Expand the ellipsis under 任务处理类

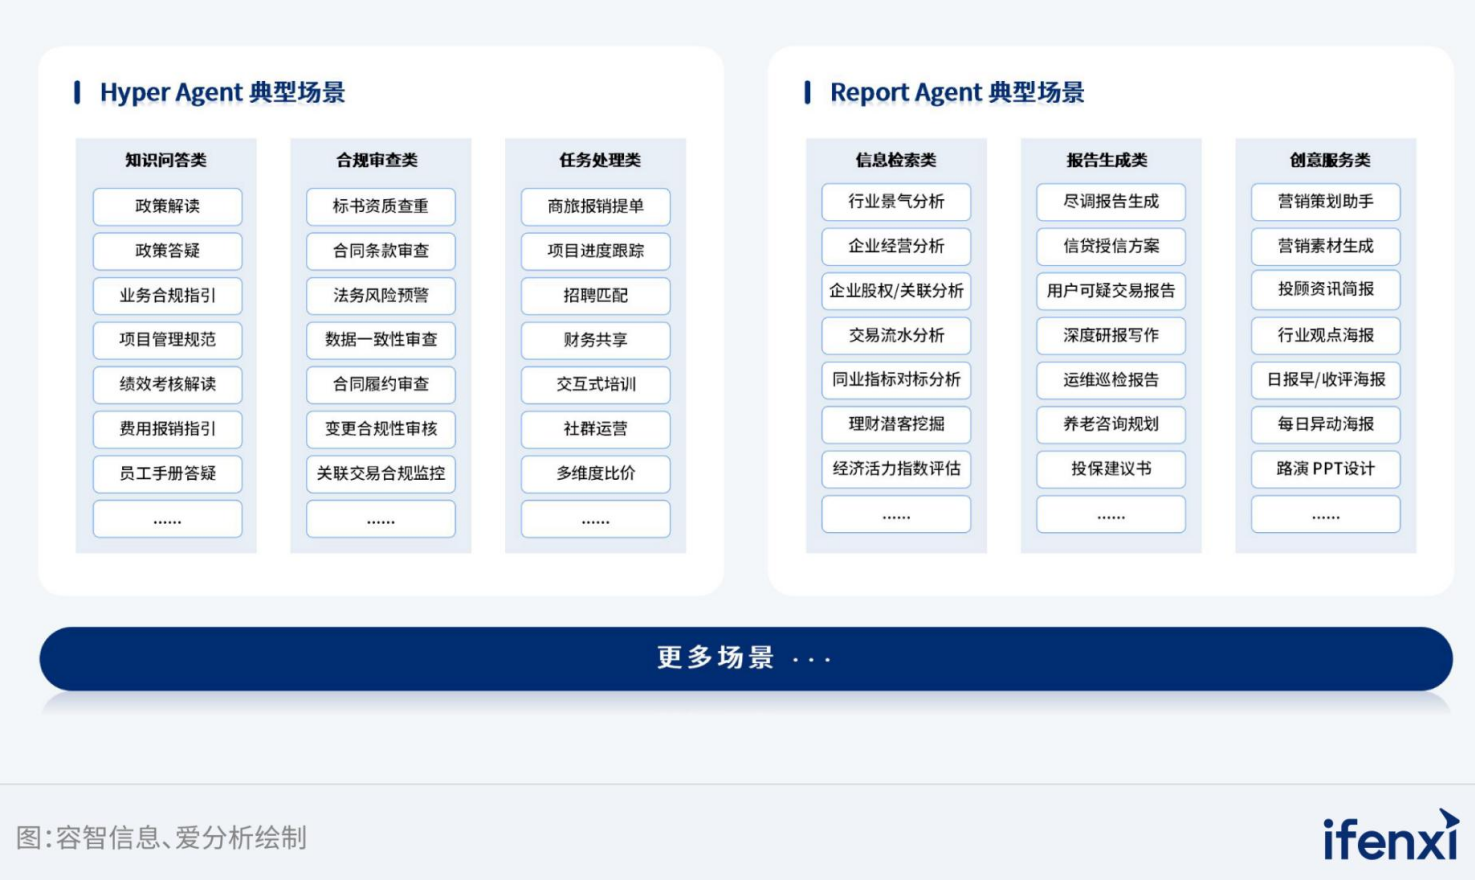pyautogui.click(x=595, y=519)
